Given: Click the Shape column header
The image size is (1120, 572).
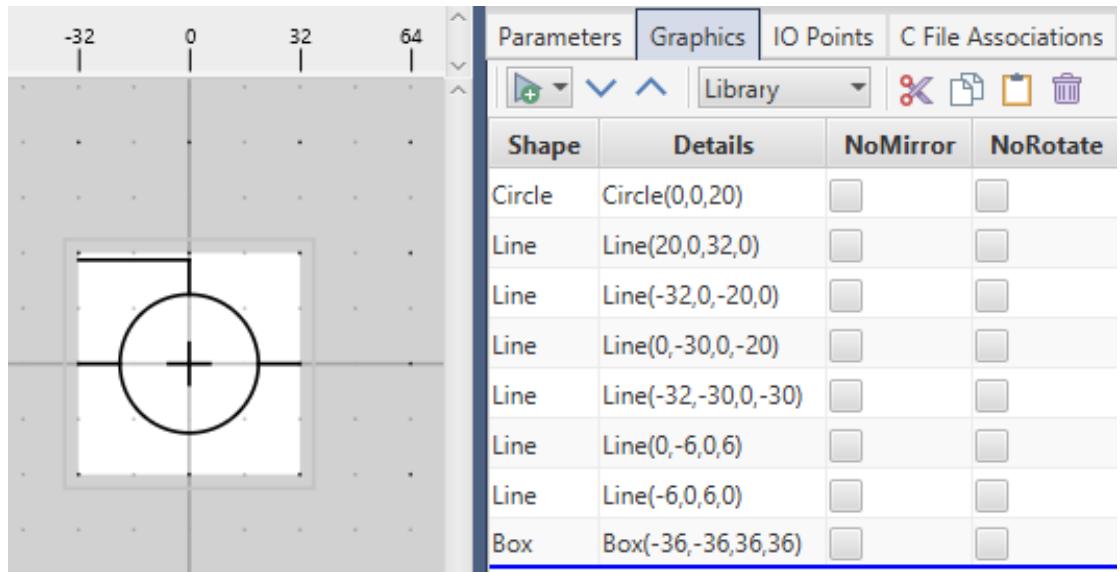Looking at the screenshot, I should (541, 145).
